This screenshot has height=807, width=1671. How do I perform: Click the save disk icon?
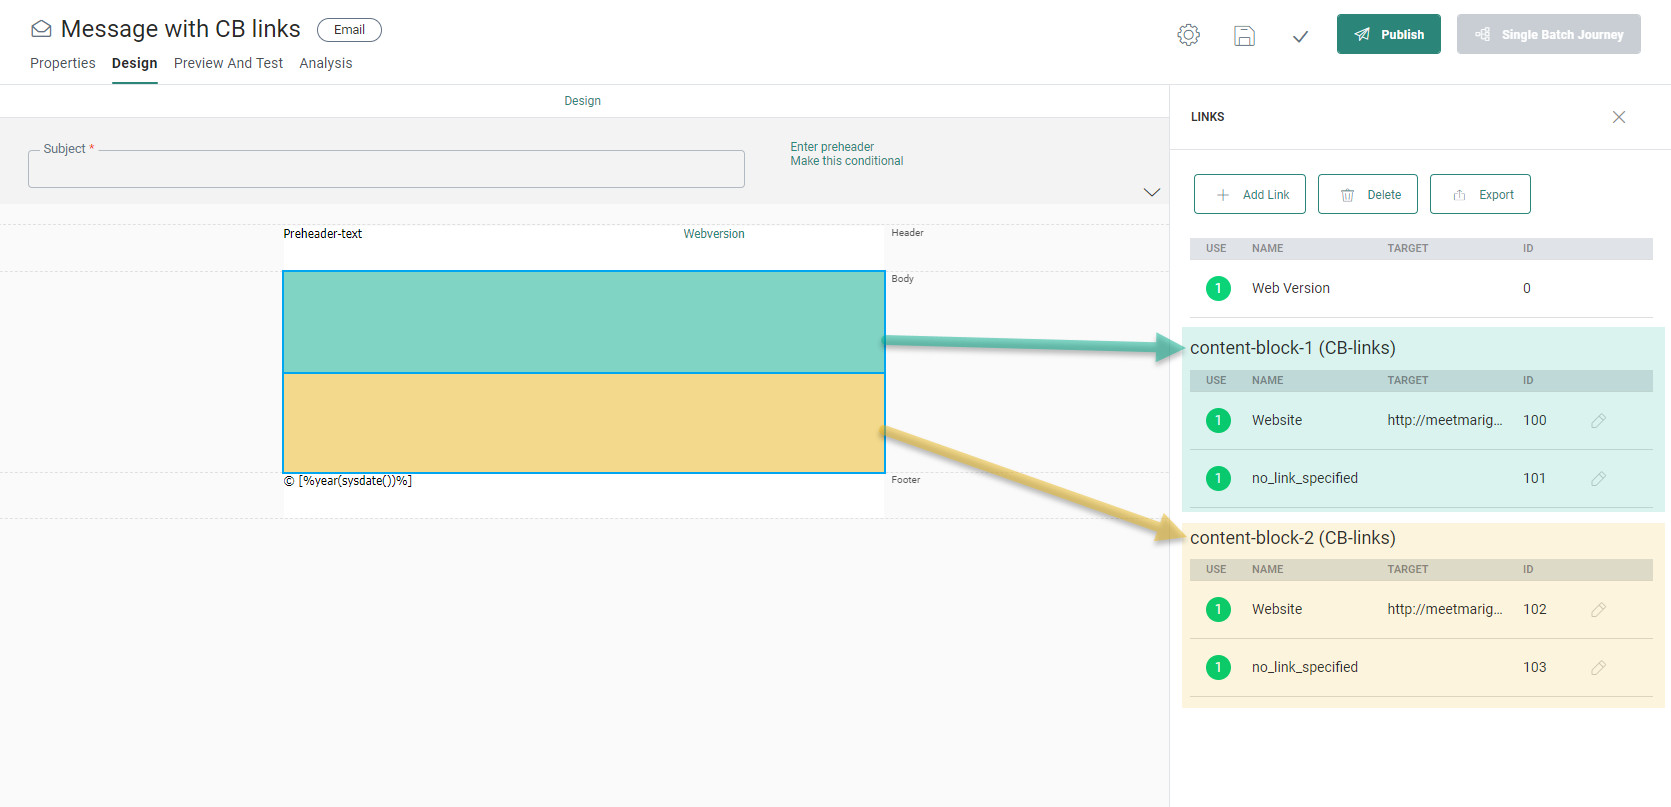[1244, 36]
